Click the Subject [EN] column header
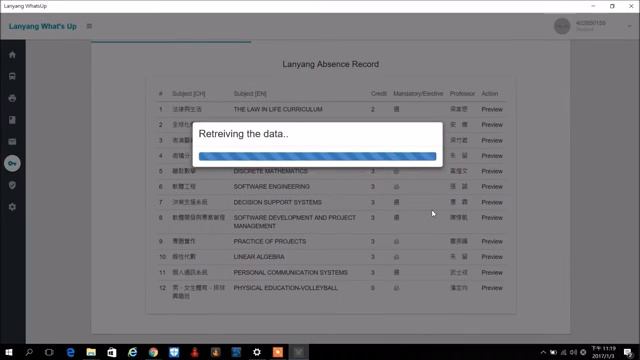This screenshot has width=640, height=360. (x=250, y=93)
